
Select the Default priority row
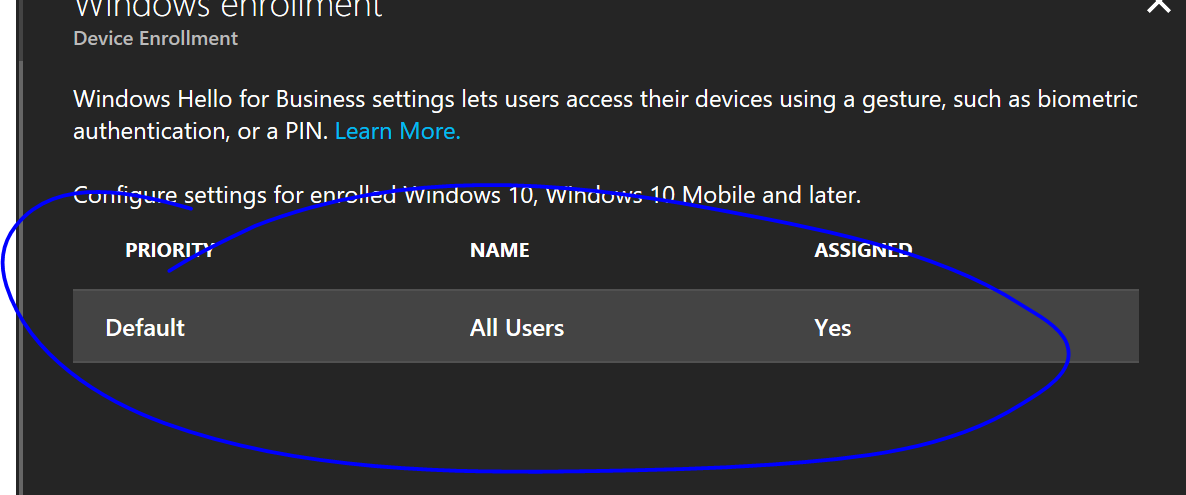pos(145,327)
